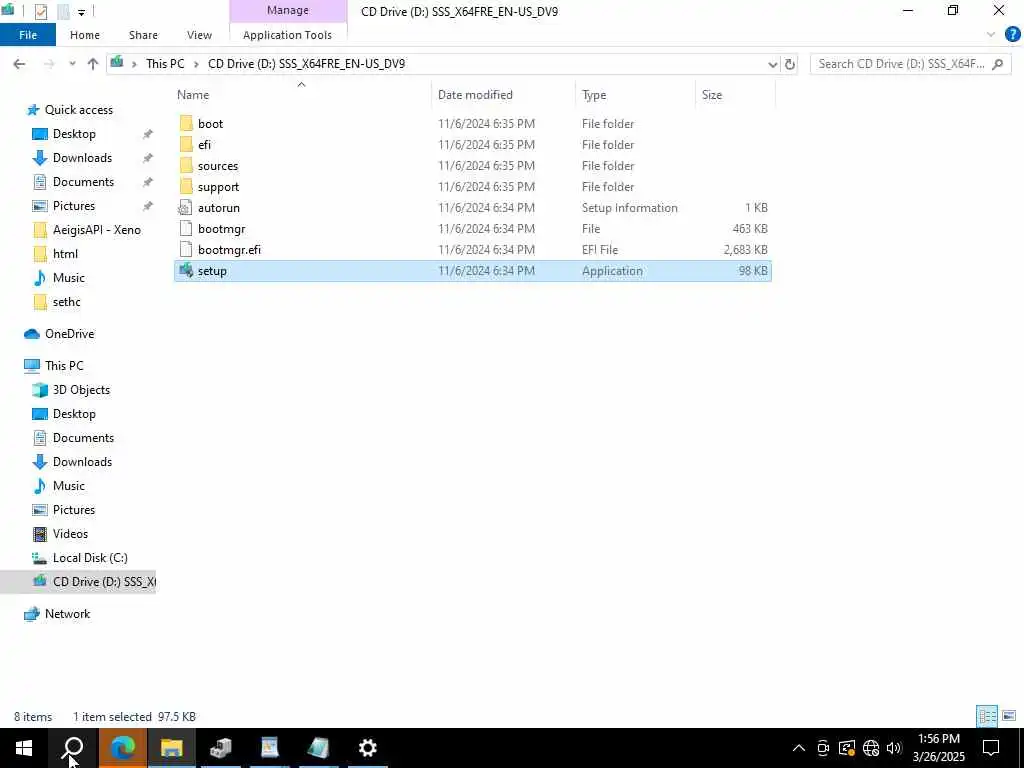The image size is (1024, 768).
Task: Go back with the Back arrow
Action: pyautogui.click(x=20, y=64)
